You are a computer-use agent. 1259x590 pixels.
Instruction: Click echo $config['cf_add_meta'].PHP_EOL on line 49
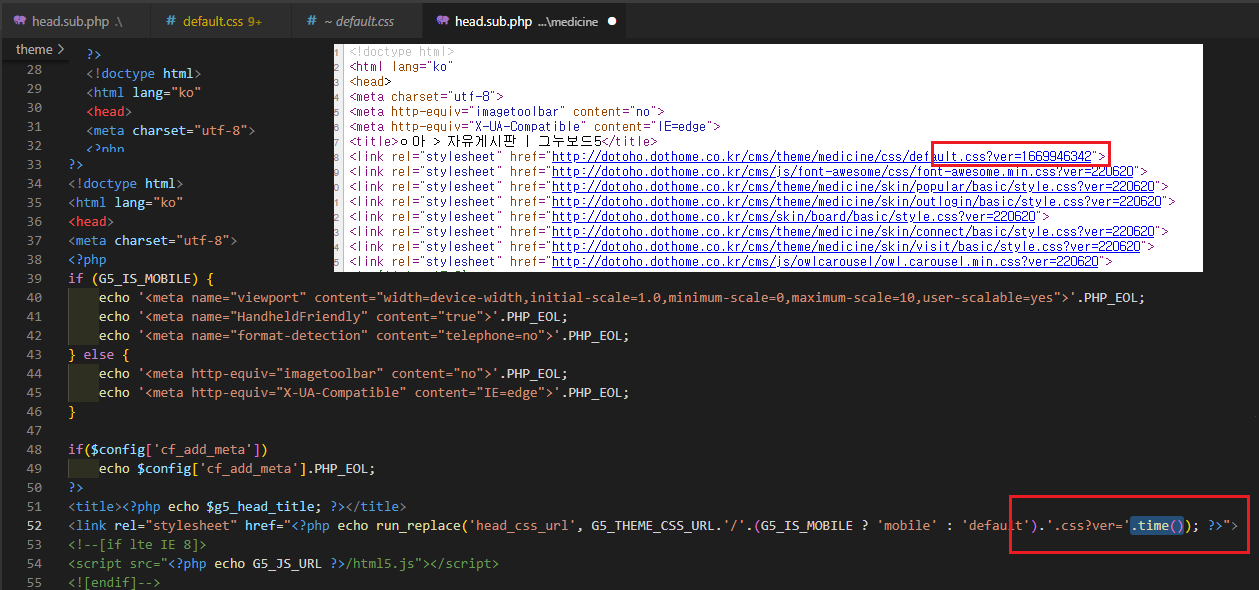pos(237,469)
